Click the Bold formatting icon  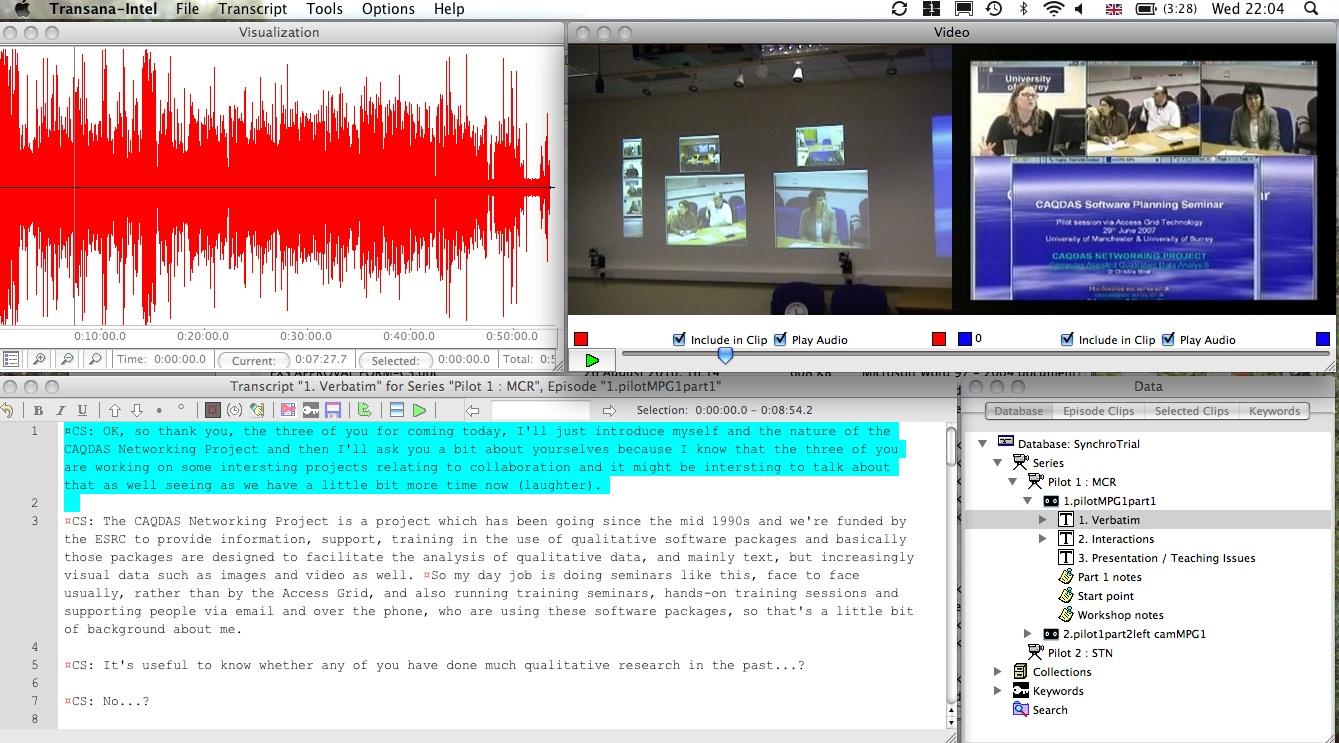coord(38,410)
